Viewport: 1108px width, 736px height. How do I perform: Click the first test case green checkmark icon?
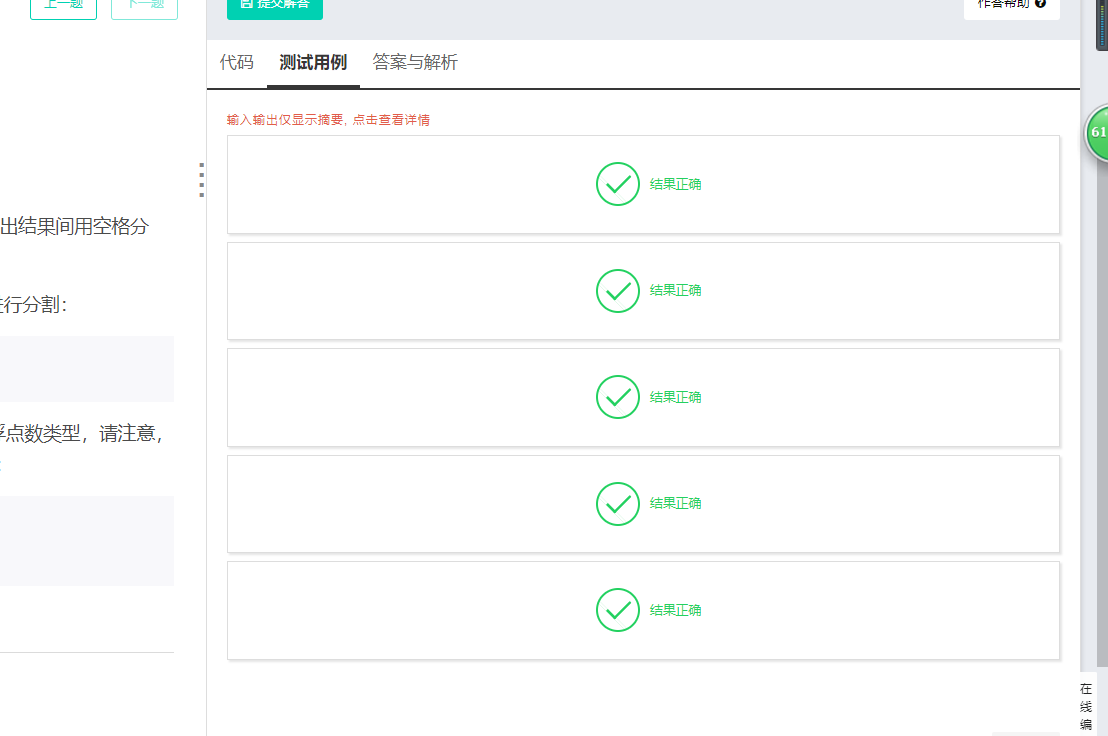coord(618,184)
